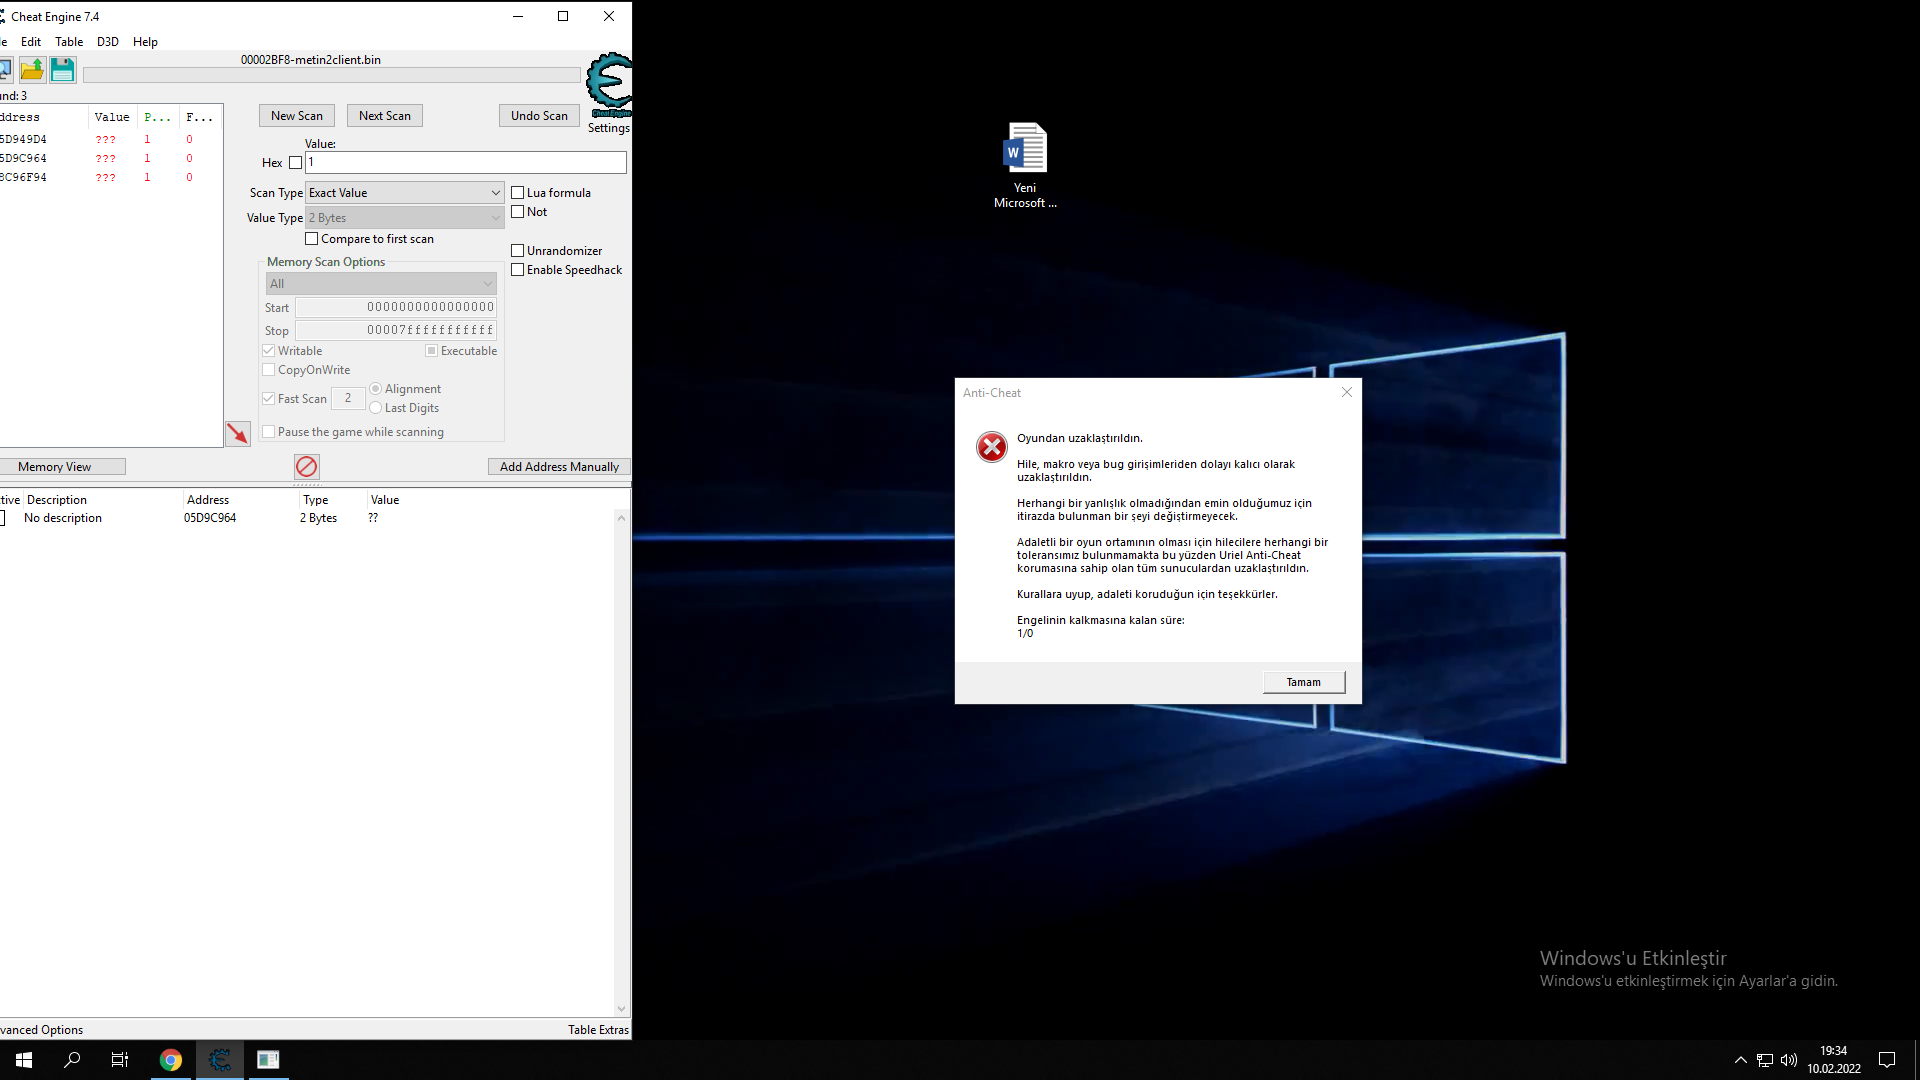This screenshot has width=1920, height=1080.
Task: Click Add Address Manually
Action: 559,467
